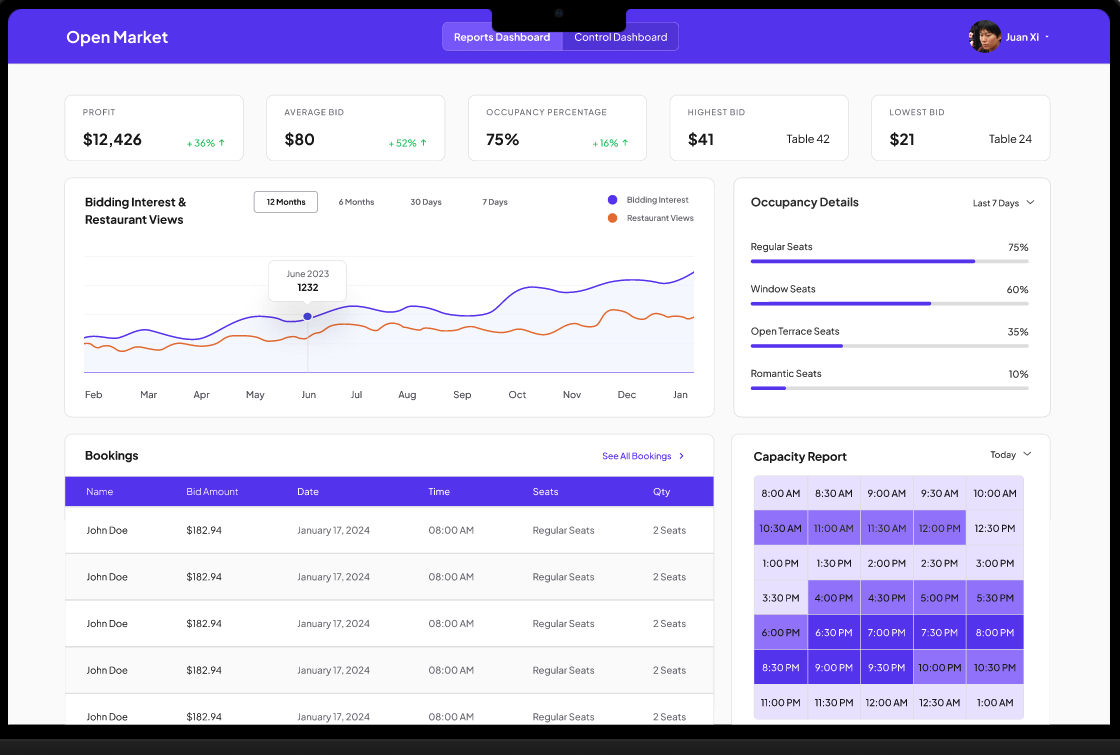Screen dimensions: 1120x755
Task: Click the Bidding Interest purple legend dot
Action: pos(612,200)
